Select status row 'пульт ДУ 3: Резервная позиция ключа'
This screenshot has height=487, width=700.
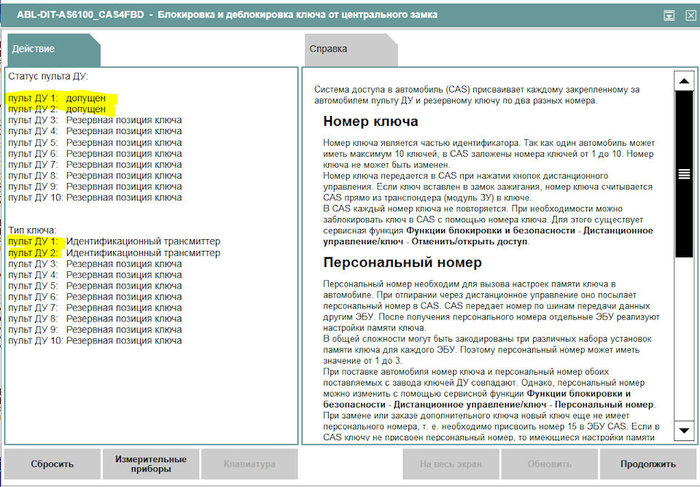tap(95, 120)
